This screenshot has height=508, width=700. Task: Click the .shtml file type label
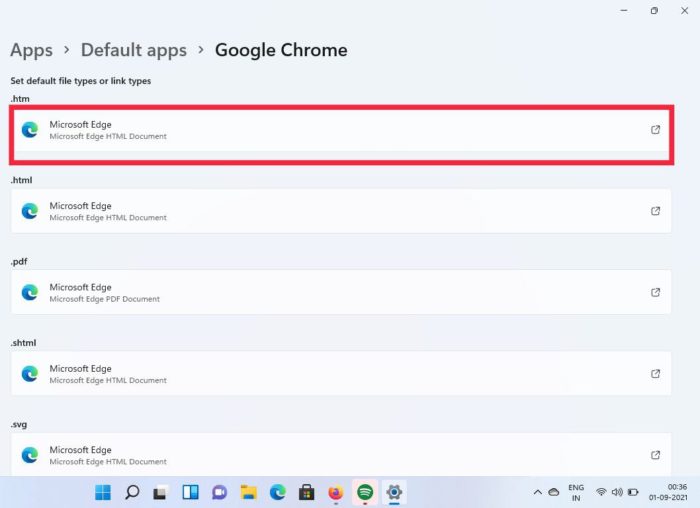pyautogui.click(x=23, y=343)
